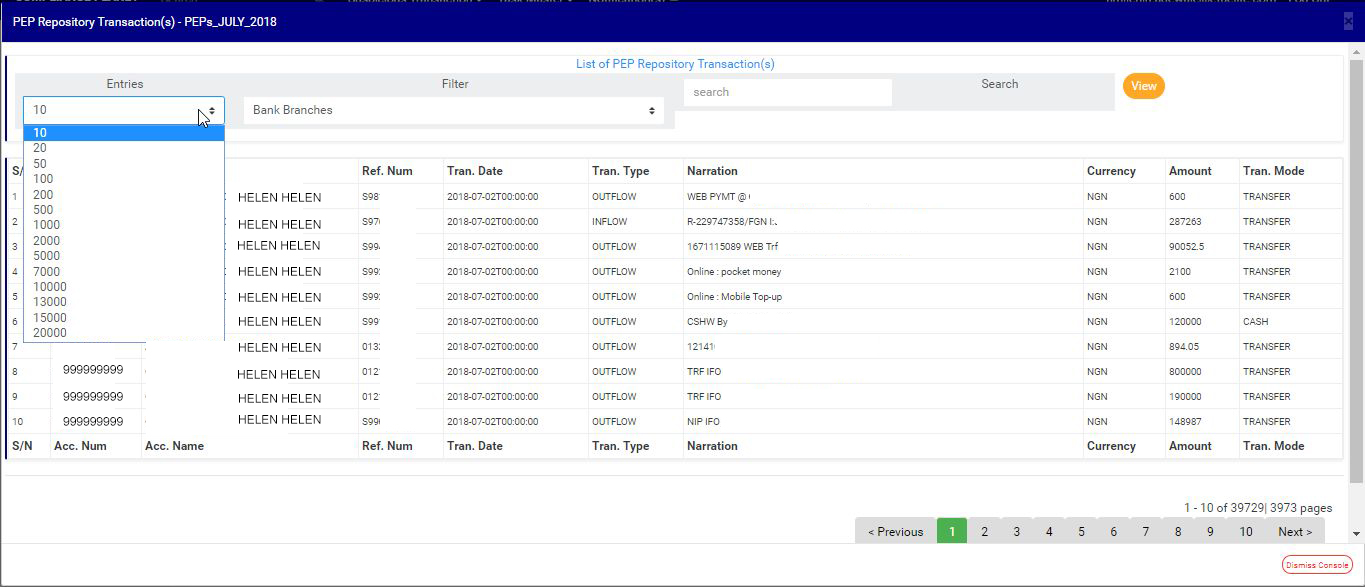
Task: Select 50 entries from the list
Action: pyautogui.click(x=40, y=164)
